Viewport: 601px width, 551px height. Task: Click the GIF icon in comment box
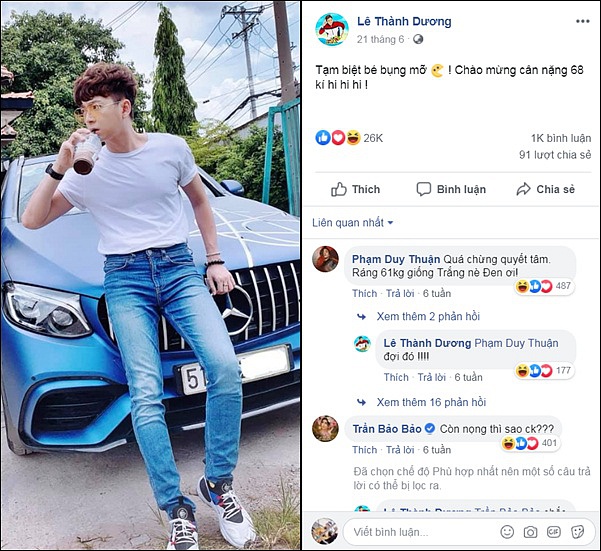[x=553, y=532]
